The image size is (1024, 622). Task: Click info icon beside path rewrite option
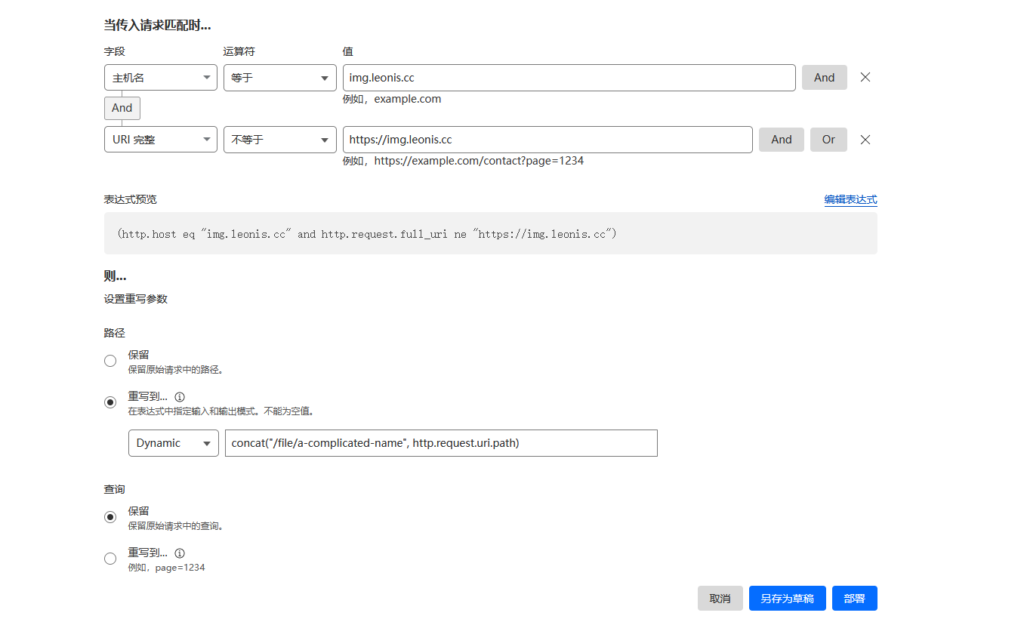coord(179,397)
